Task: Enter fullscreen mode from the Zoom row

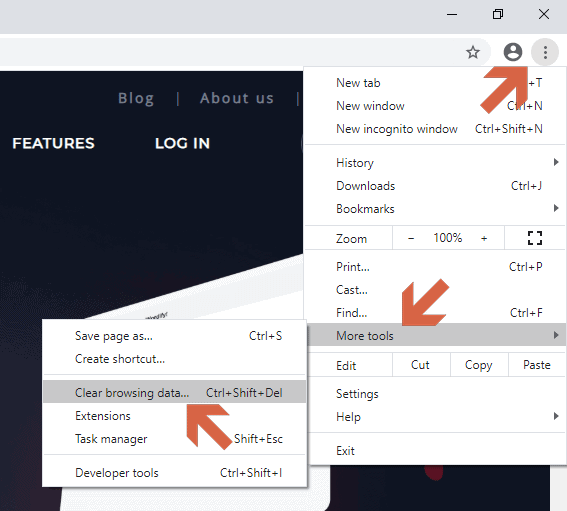Action: (535, 238)
